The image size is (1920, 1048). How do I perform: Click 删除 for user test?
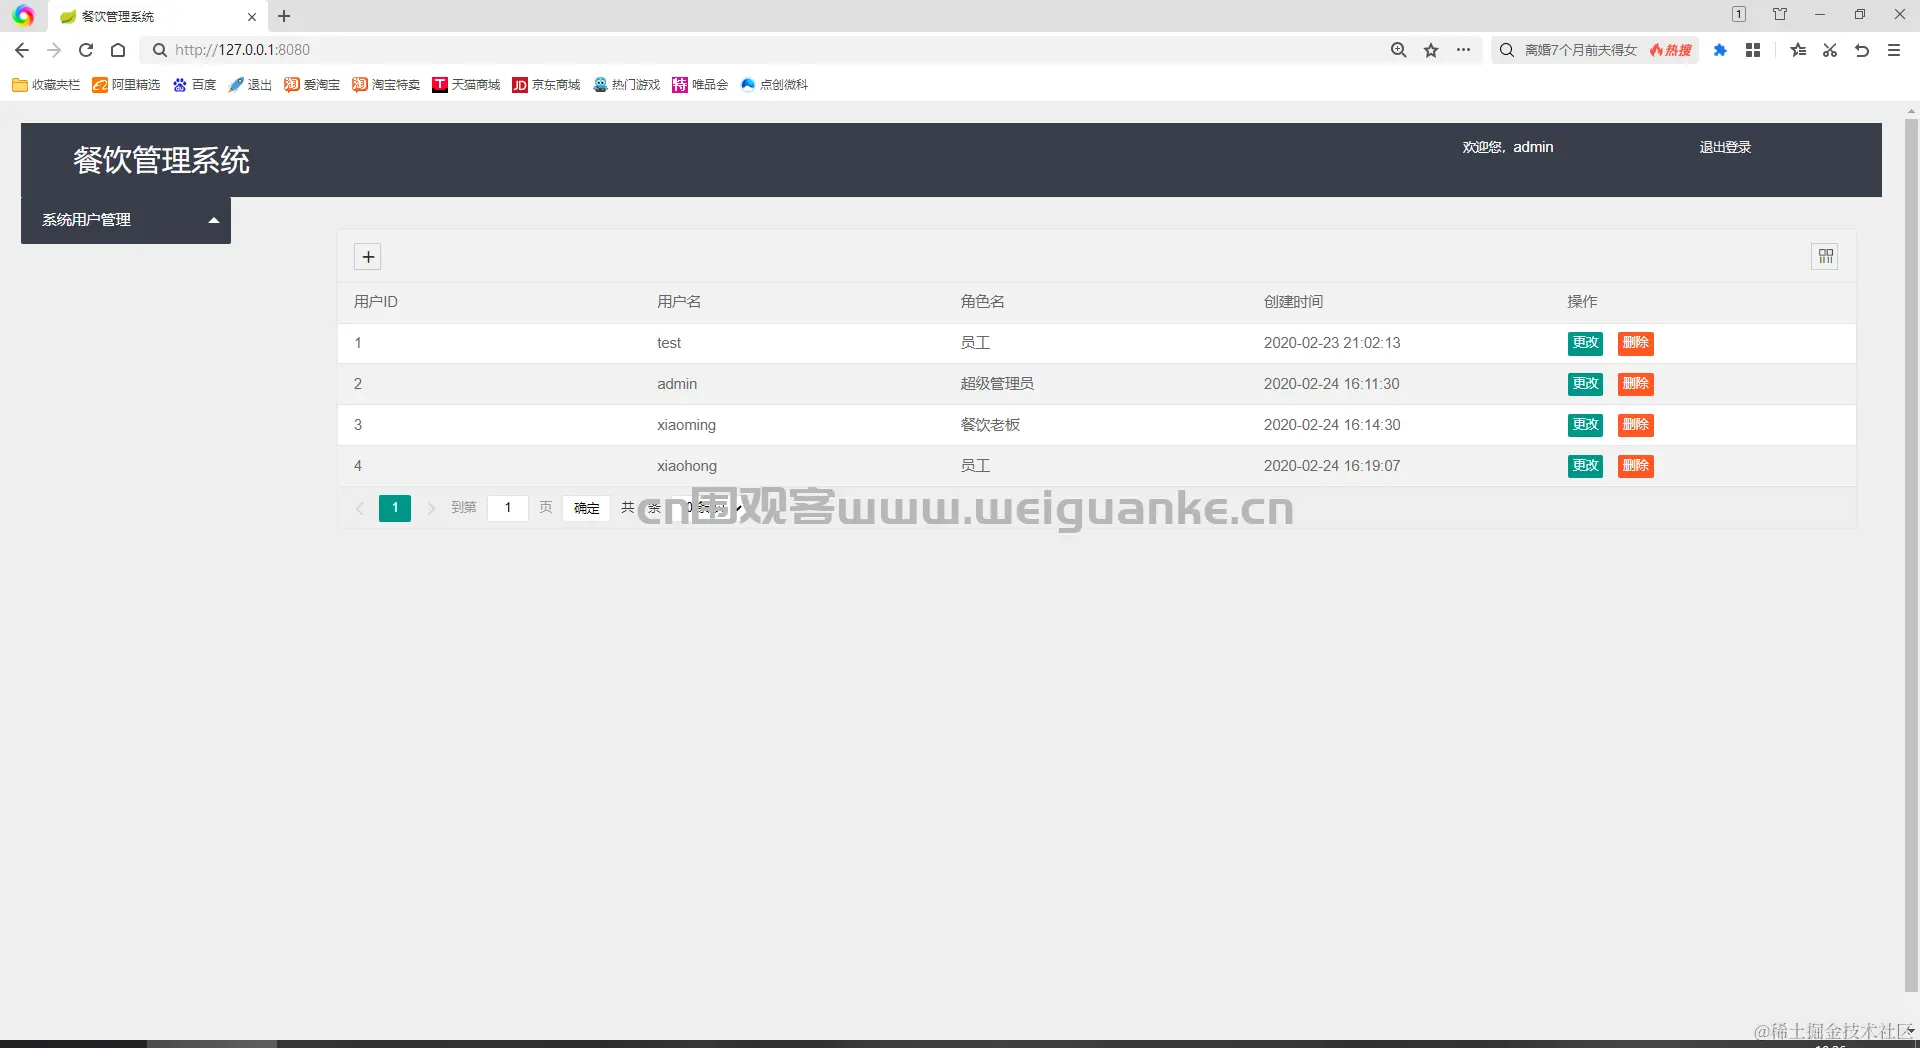pyautogui.click(x=1635, y=343)
